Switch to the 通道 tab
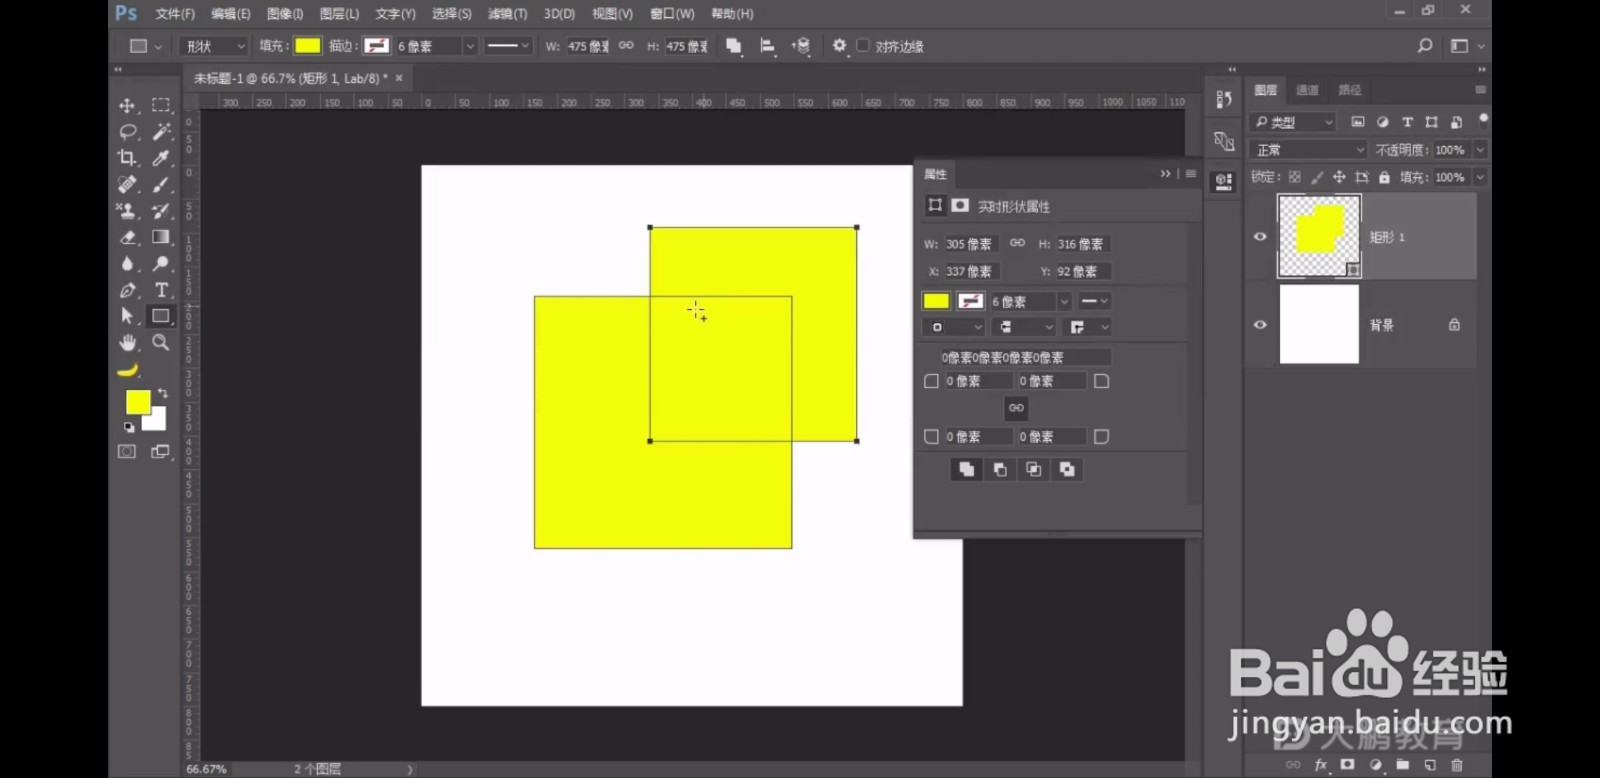This screenshot has height=778, width=1600. [x=1307, y=90]
